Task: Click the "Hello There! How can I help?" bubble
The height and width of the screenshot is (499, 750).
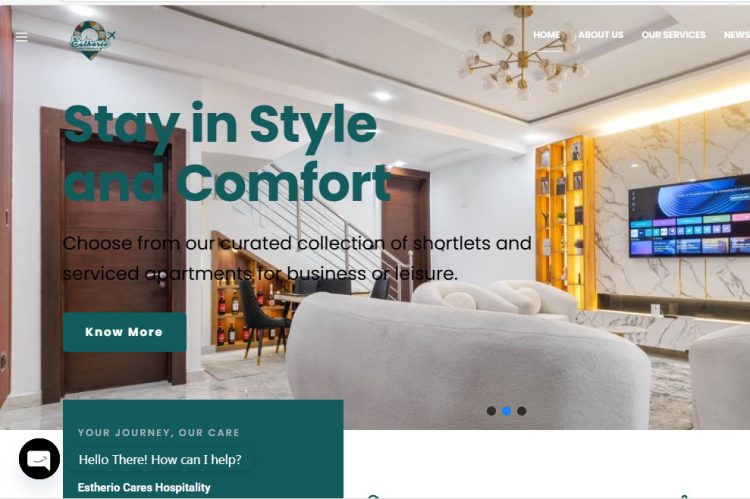Action: (160, 460)
